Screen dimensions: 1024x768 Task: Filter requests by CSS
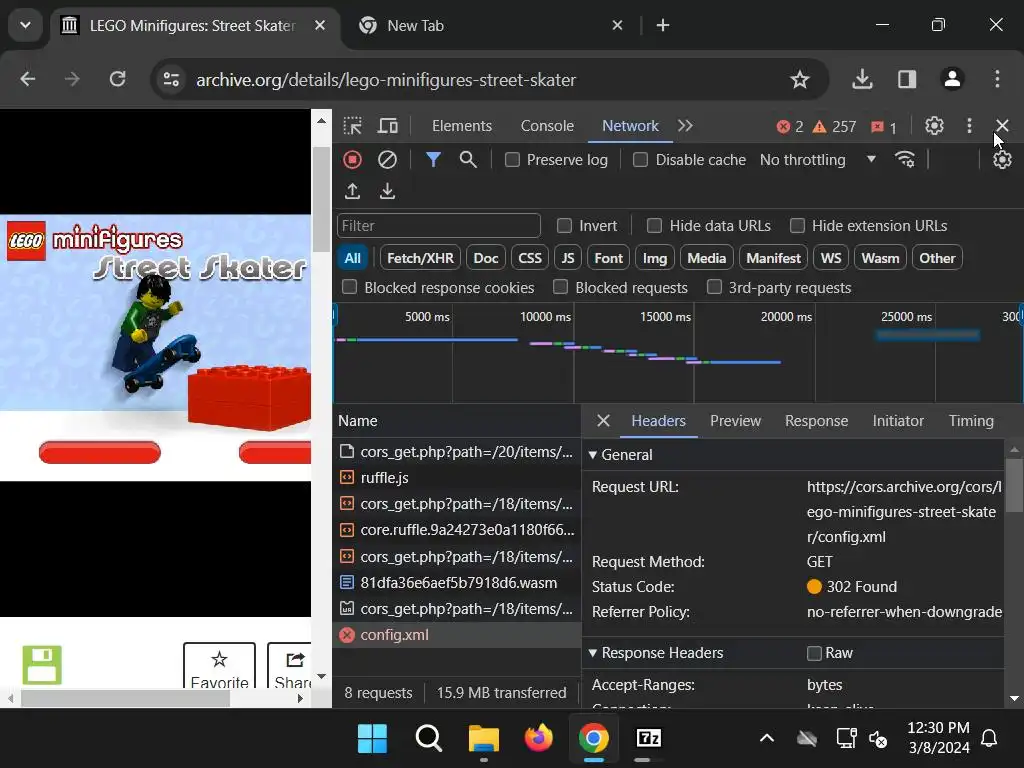pos(530,258)
